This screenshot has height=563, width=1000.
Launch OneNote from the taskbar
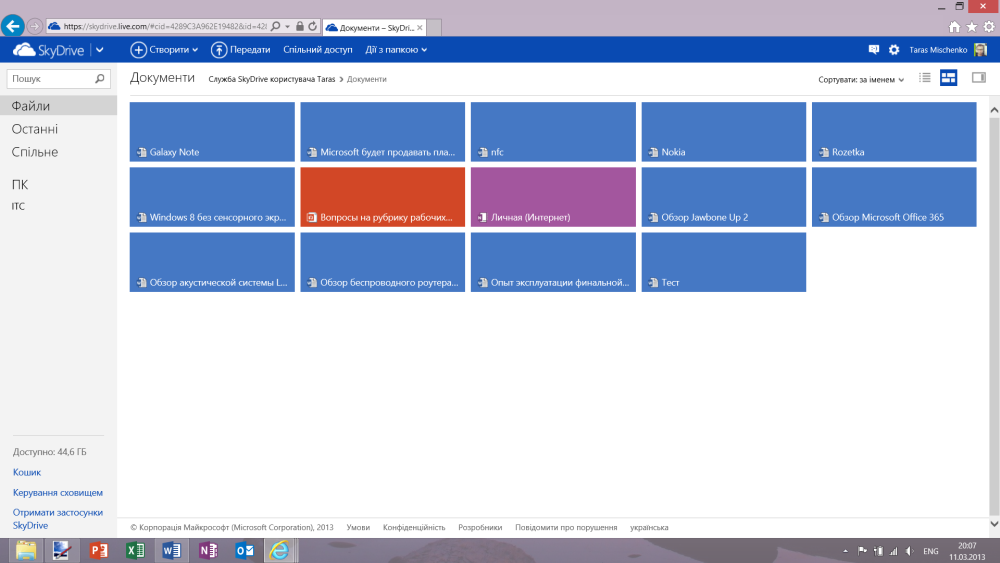click(x=208, y=550)
